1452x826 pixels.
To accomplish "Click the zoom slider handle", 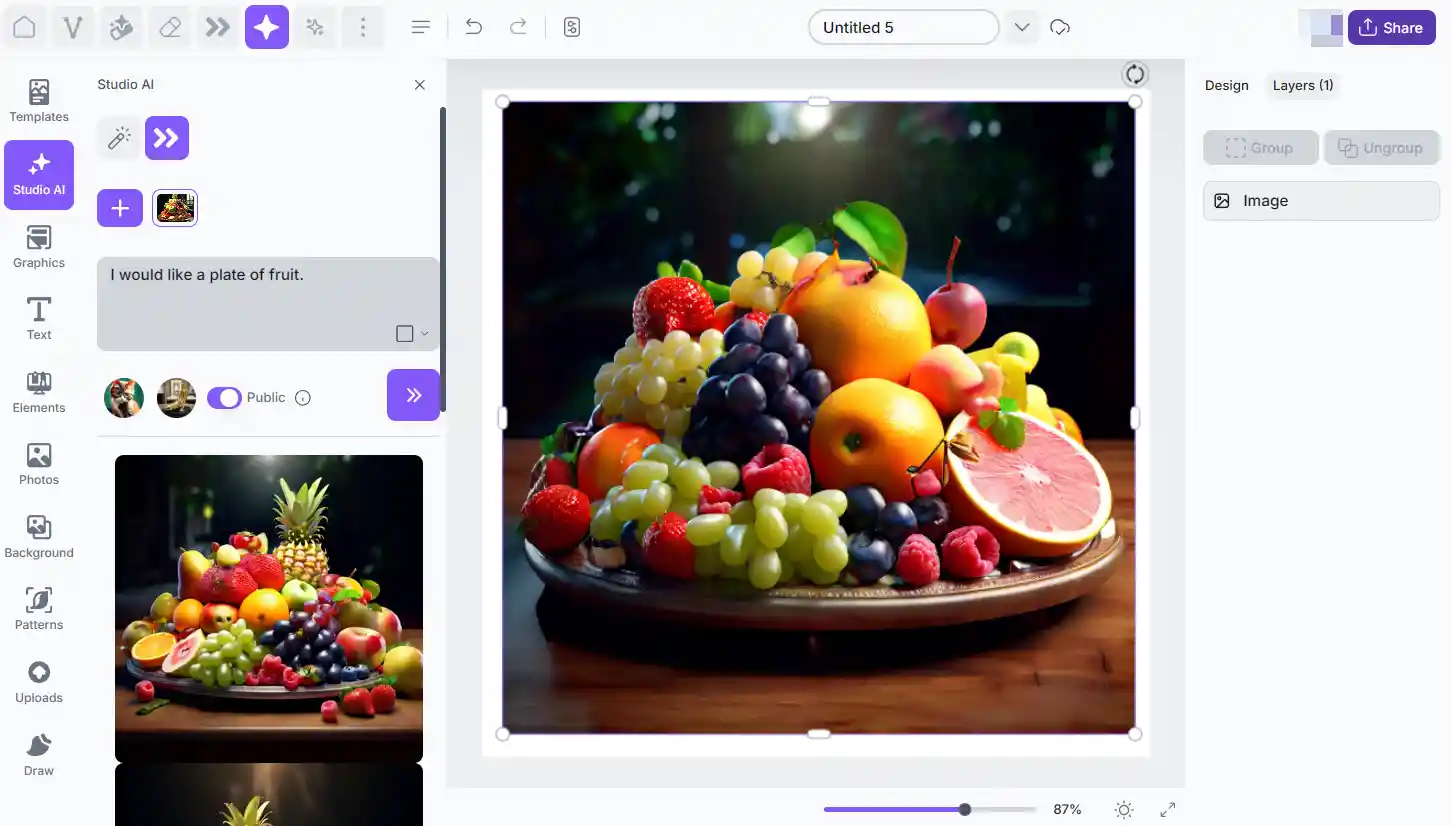I will coord(964,810).
